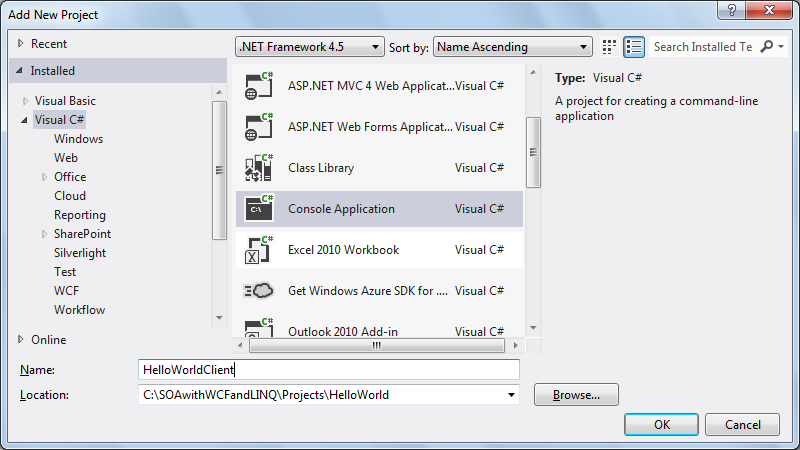This screenshot has width=800, height=450.
Task: Open the .NET Framework 4.5 version dropdown
Action: click(x=375, y=47)
